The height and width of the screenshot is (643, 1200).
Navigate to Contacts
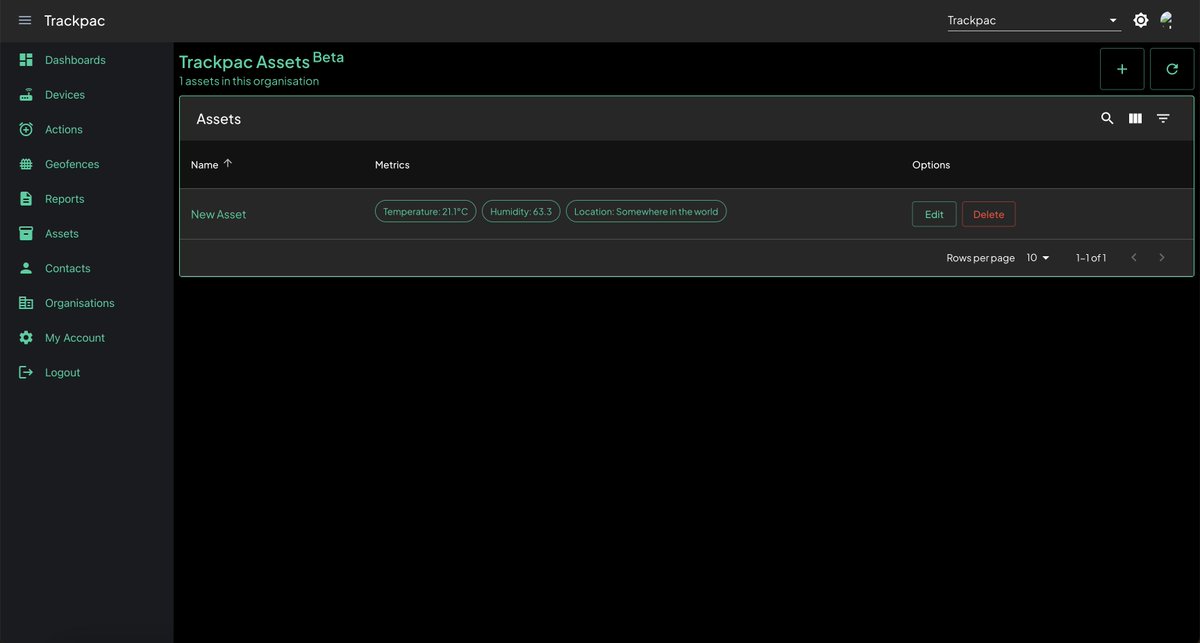point(68,268)
